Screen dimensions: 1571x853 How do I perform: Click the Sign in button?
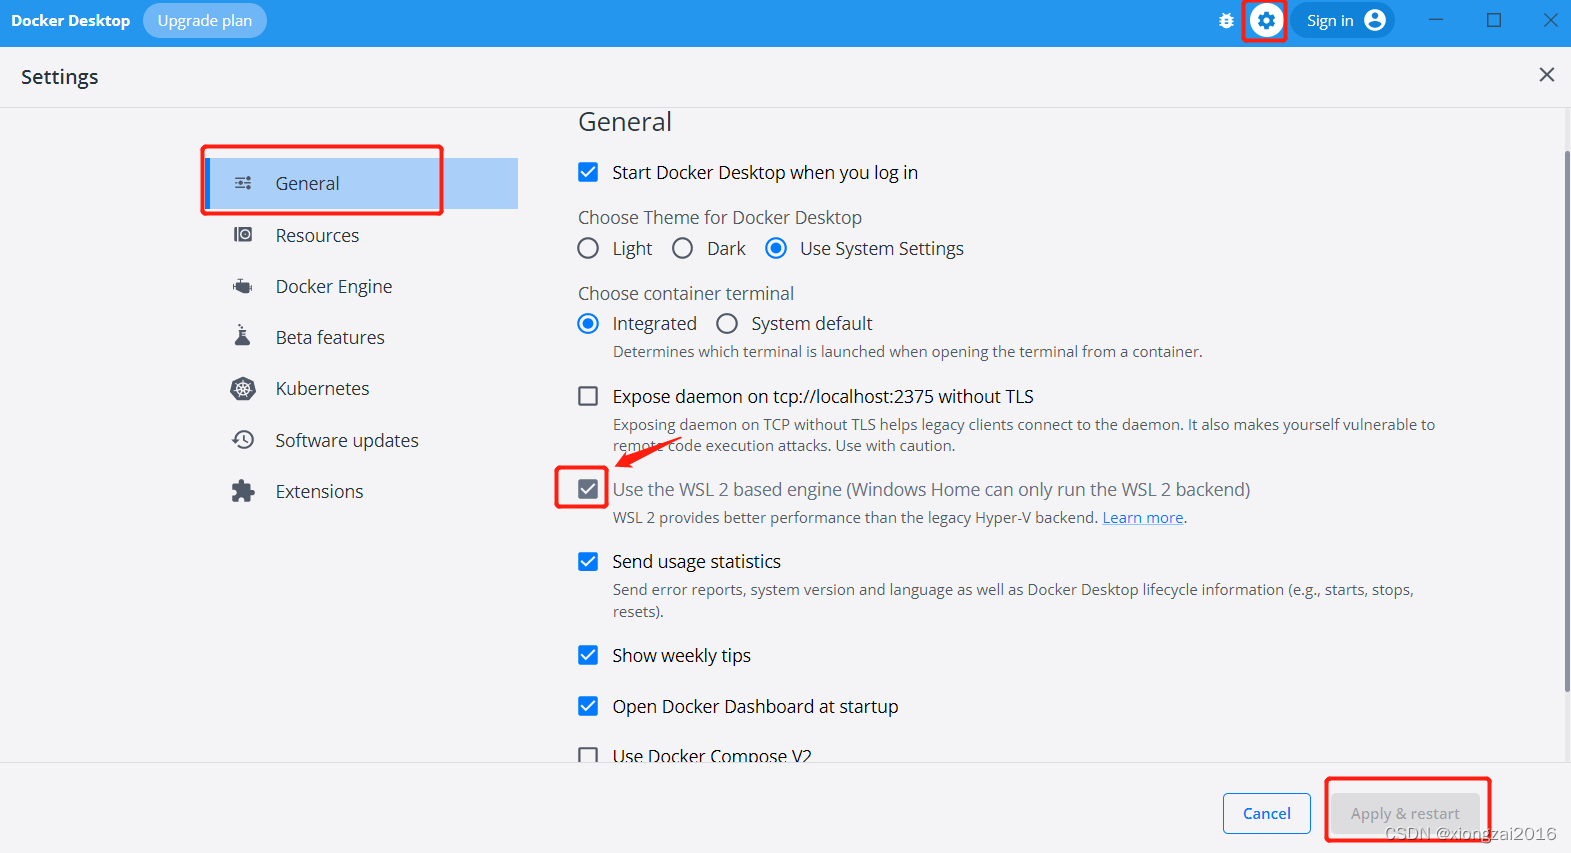point(1343,20)
